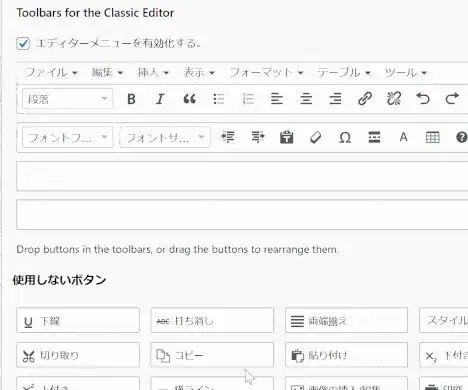Open the ツール menu
The width and height of the screenshot is (468, 390).
405,72
